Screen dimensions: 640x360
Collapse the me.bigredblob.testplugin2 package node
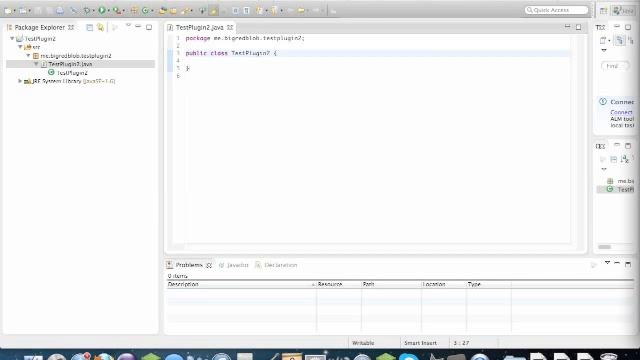tap(28, 56)
